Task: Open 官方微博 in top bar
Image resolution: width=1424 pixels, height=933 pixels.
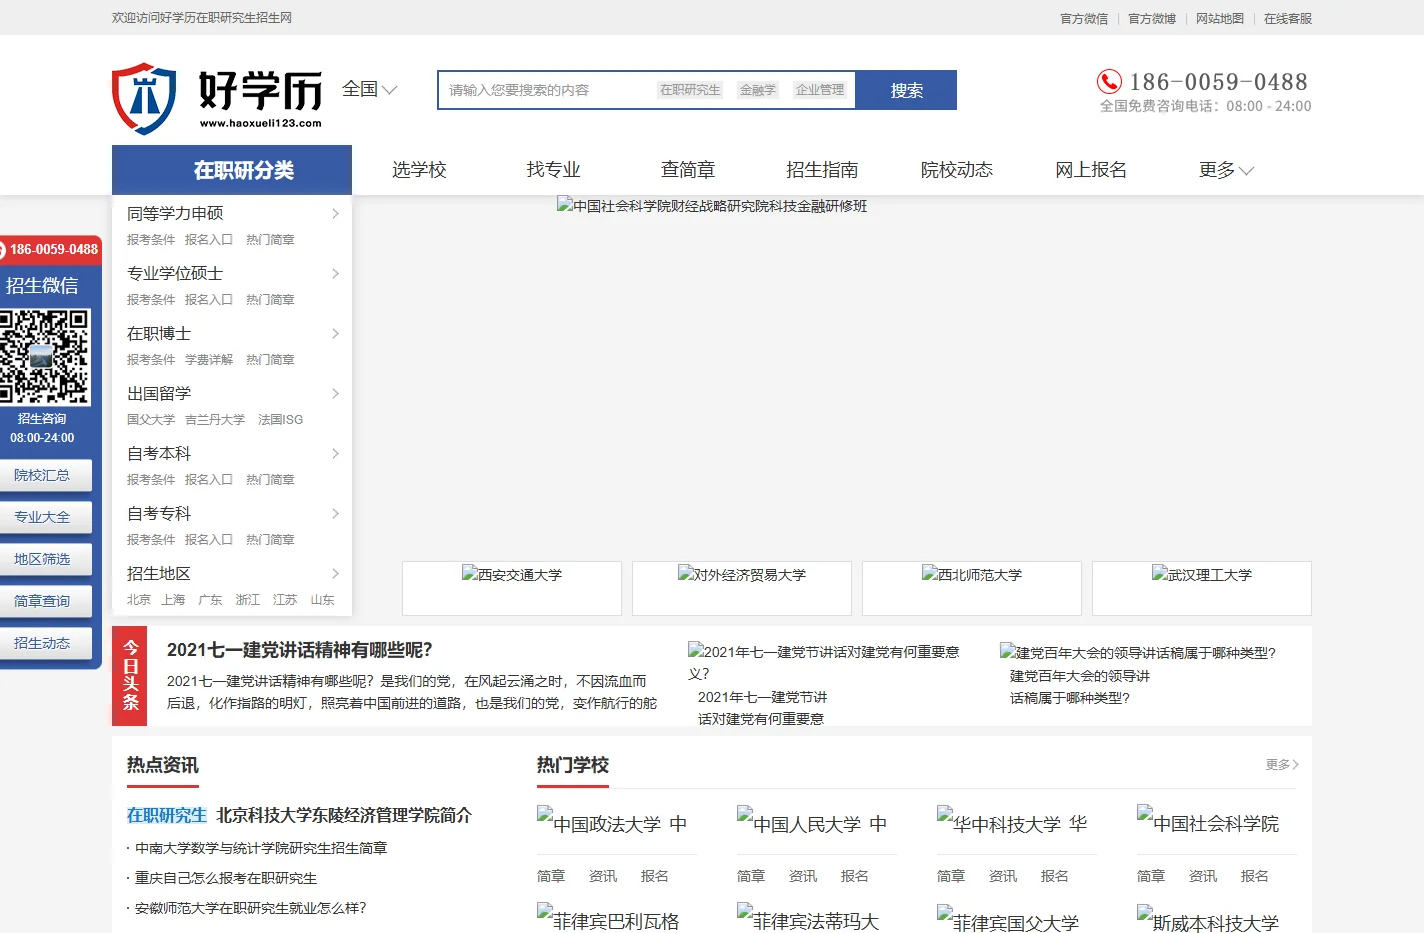Action: (x=1152, y=18)
